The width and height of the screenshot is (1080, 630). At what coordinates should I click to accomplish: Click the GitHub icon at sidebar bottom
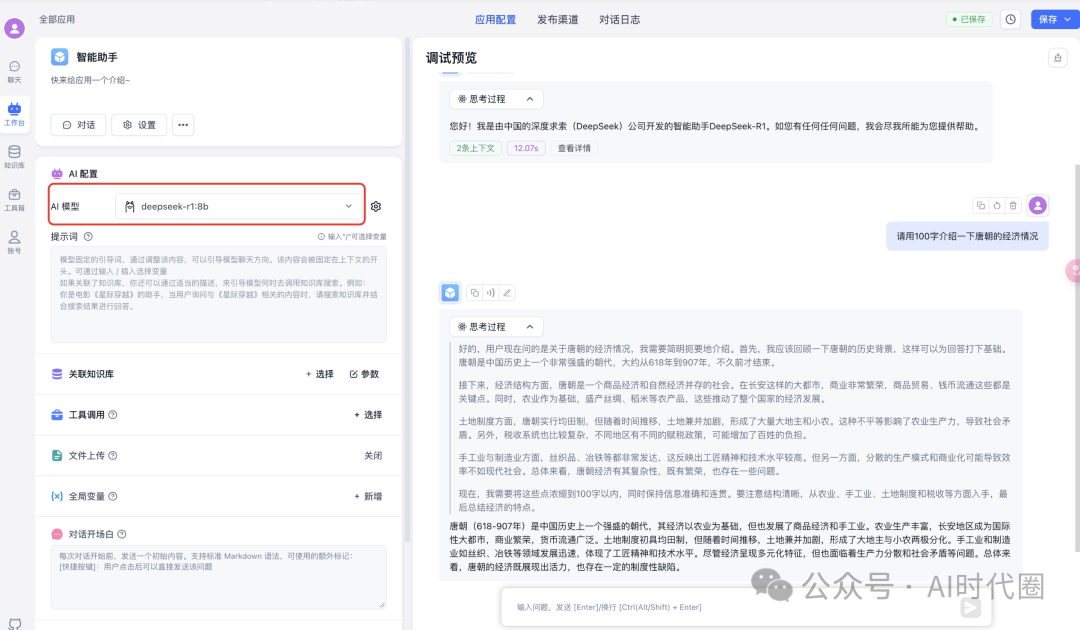(x=14, y=624)
